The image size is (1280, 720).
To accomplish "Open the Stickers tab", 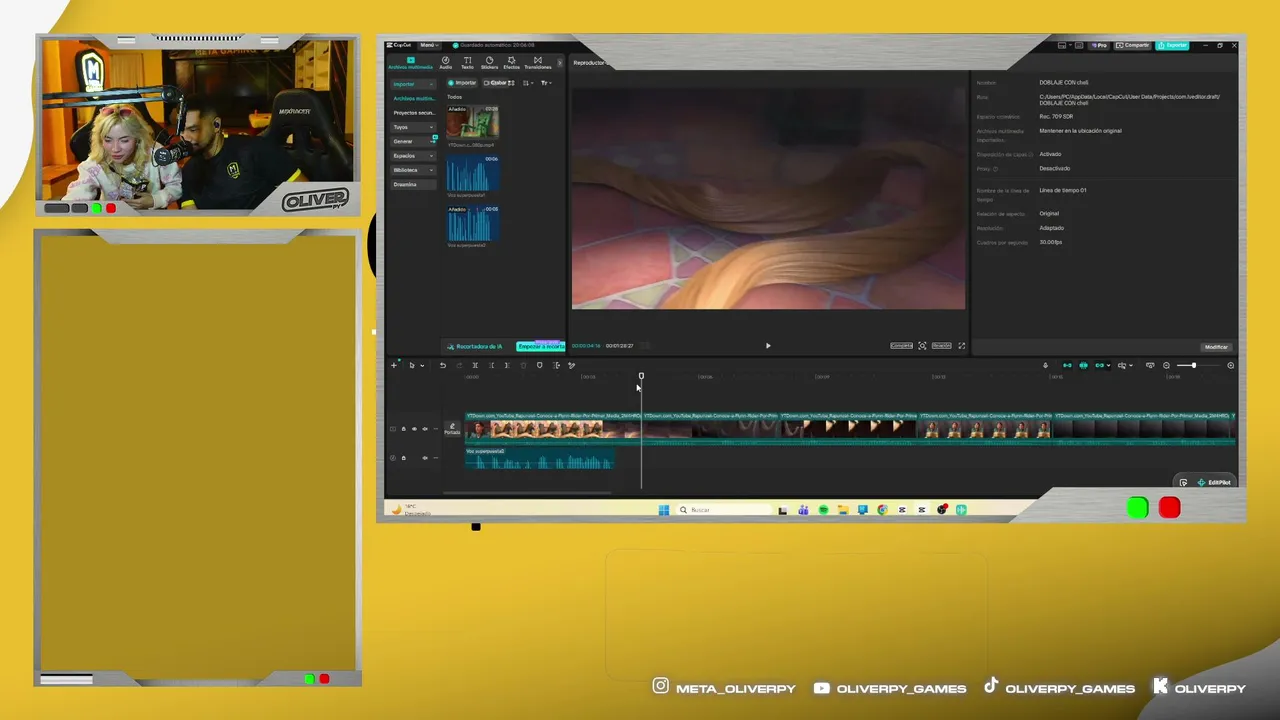I will tap(489, 63).
